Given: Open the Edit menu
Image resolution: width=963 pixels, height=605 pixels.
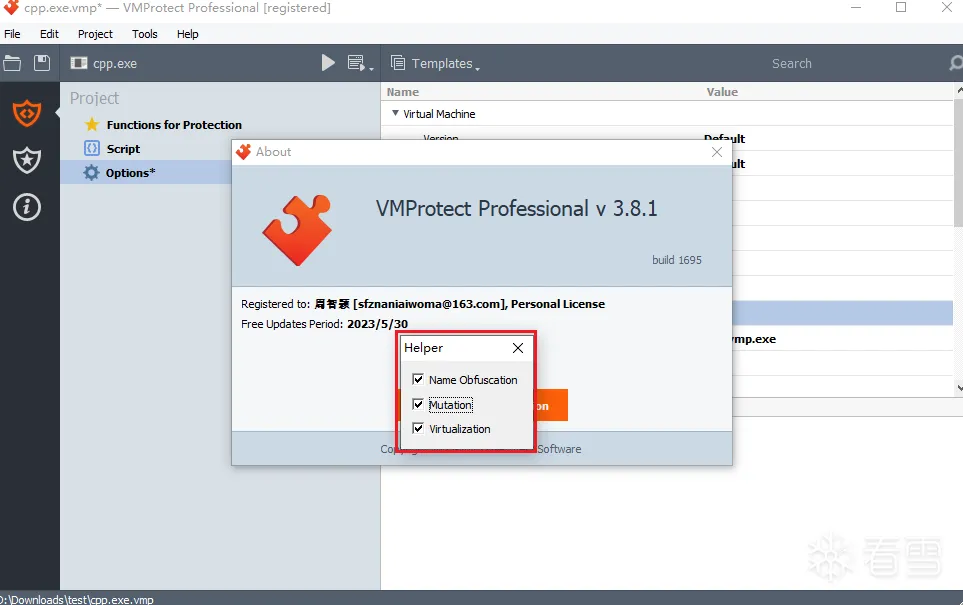Looking at the screenshot, I should click(49, 34).
